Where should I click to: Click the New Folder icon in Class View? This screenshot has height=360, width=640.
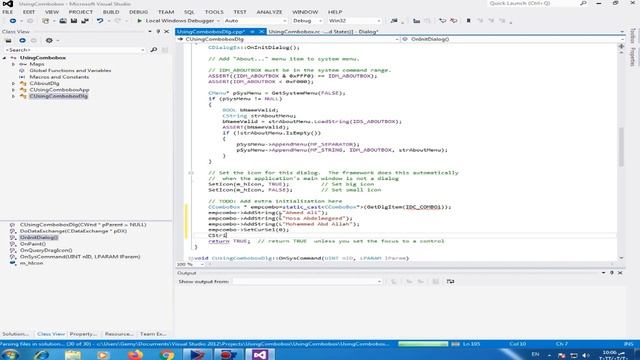click(x=8, y=40)
